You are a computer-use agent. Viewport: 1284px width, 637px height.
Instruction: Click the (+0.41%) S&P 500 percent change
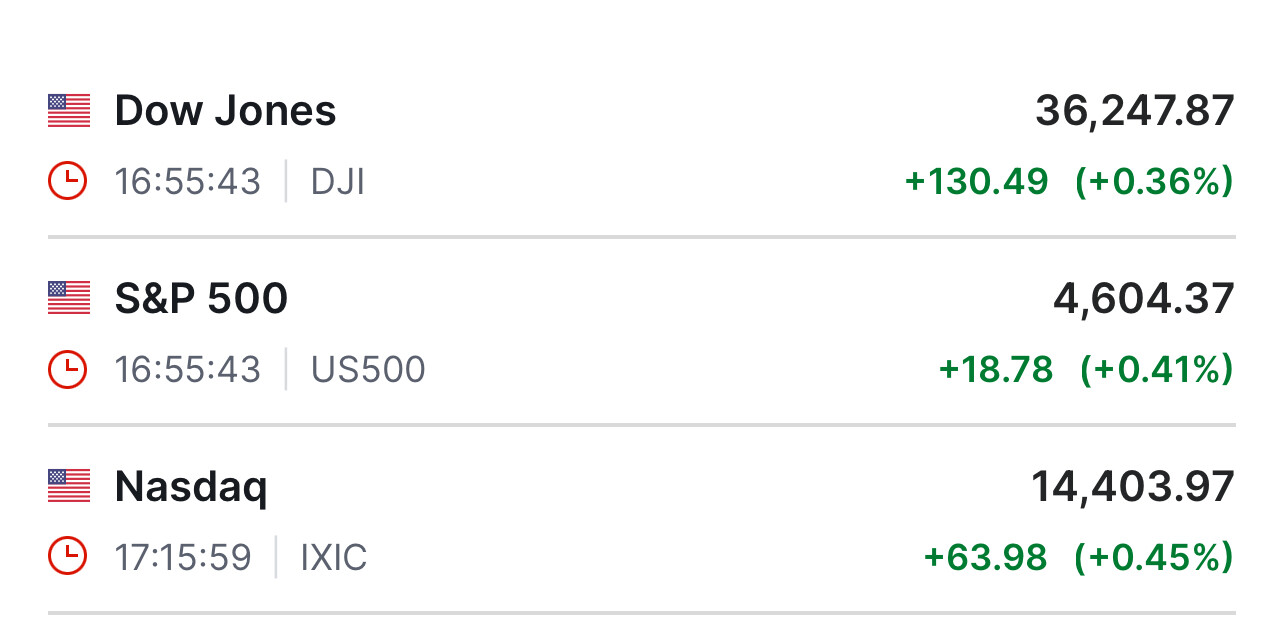click(1156, 370)
